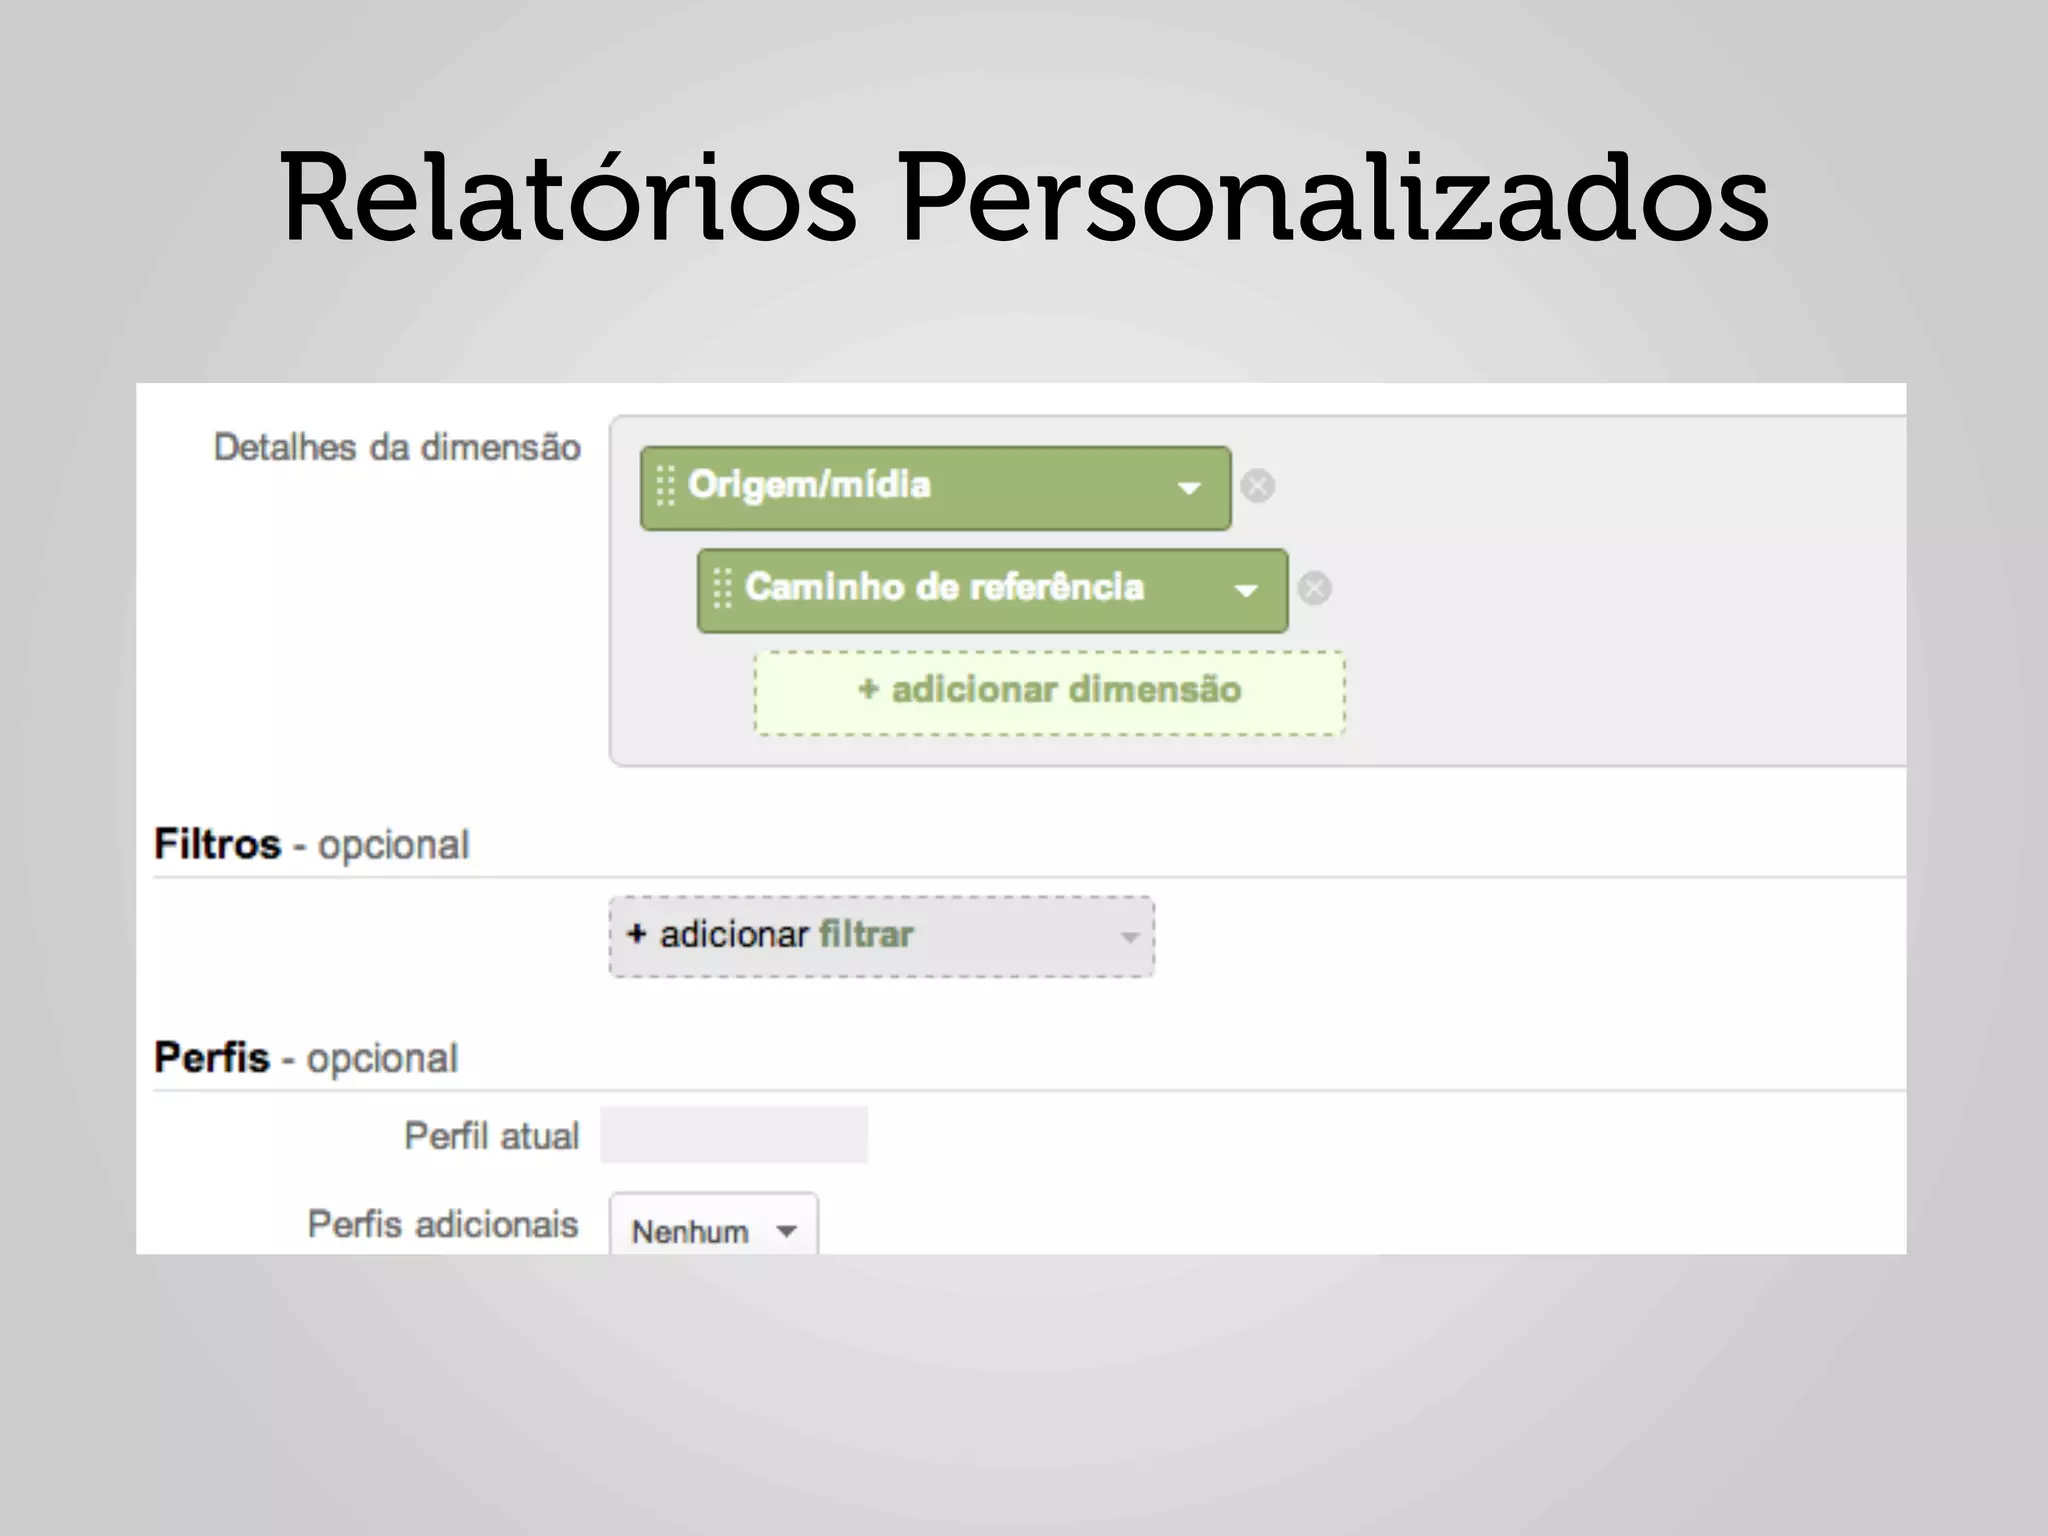Grab the drag handle on Origem/mídia
Screen dimensions: 2048x1536
pyautogui.click(x=665, y=486)
